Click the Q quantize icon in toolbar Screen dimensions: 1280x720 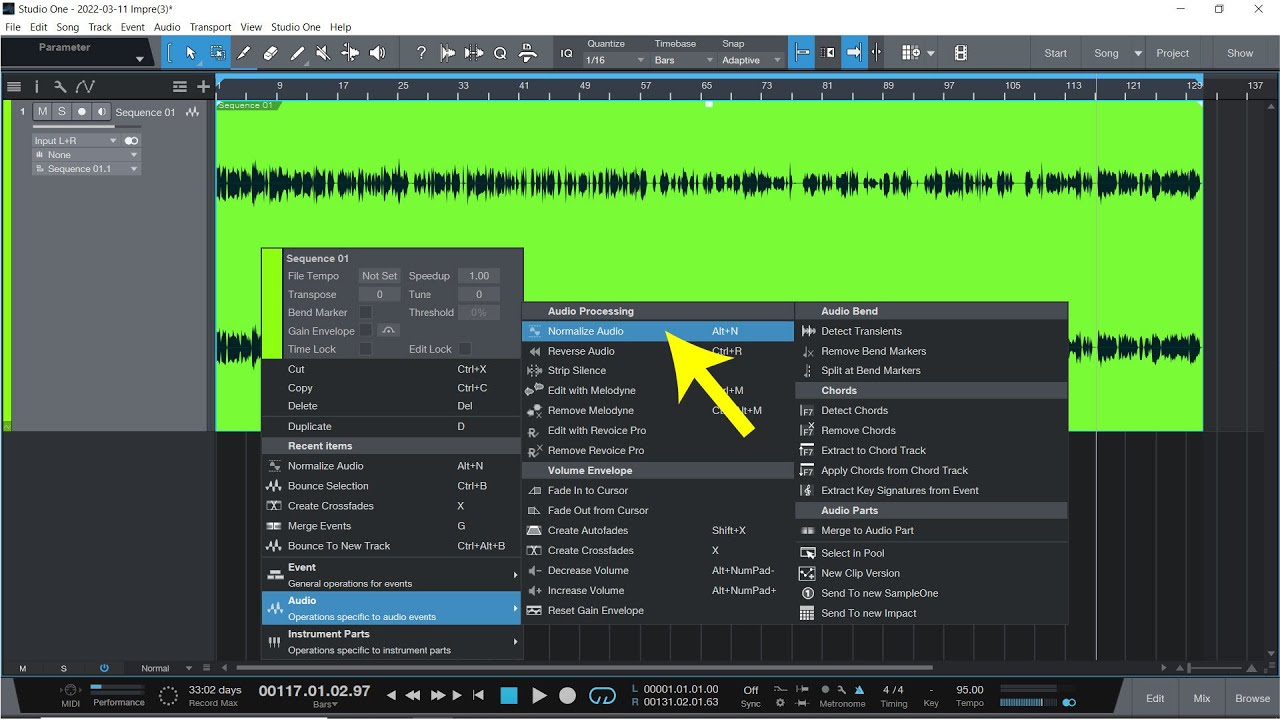(500, 53)
